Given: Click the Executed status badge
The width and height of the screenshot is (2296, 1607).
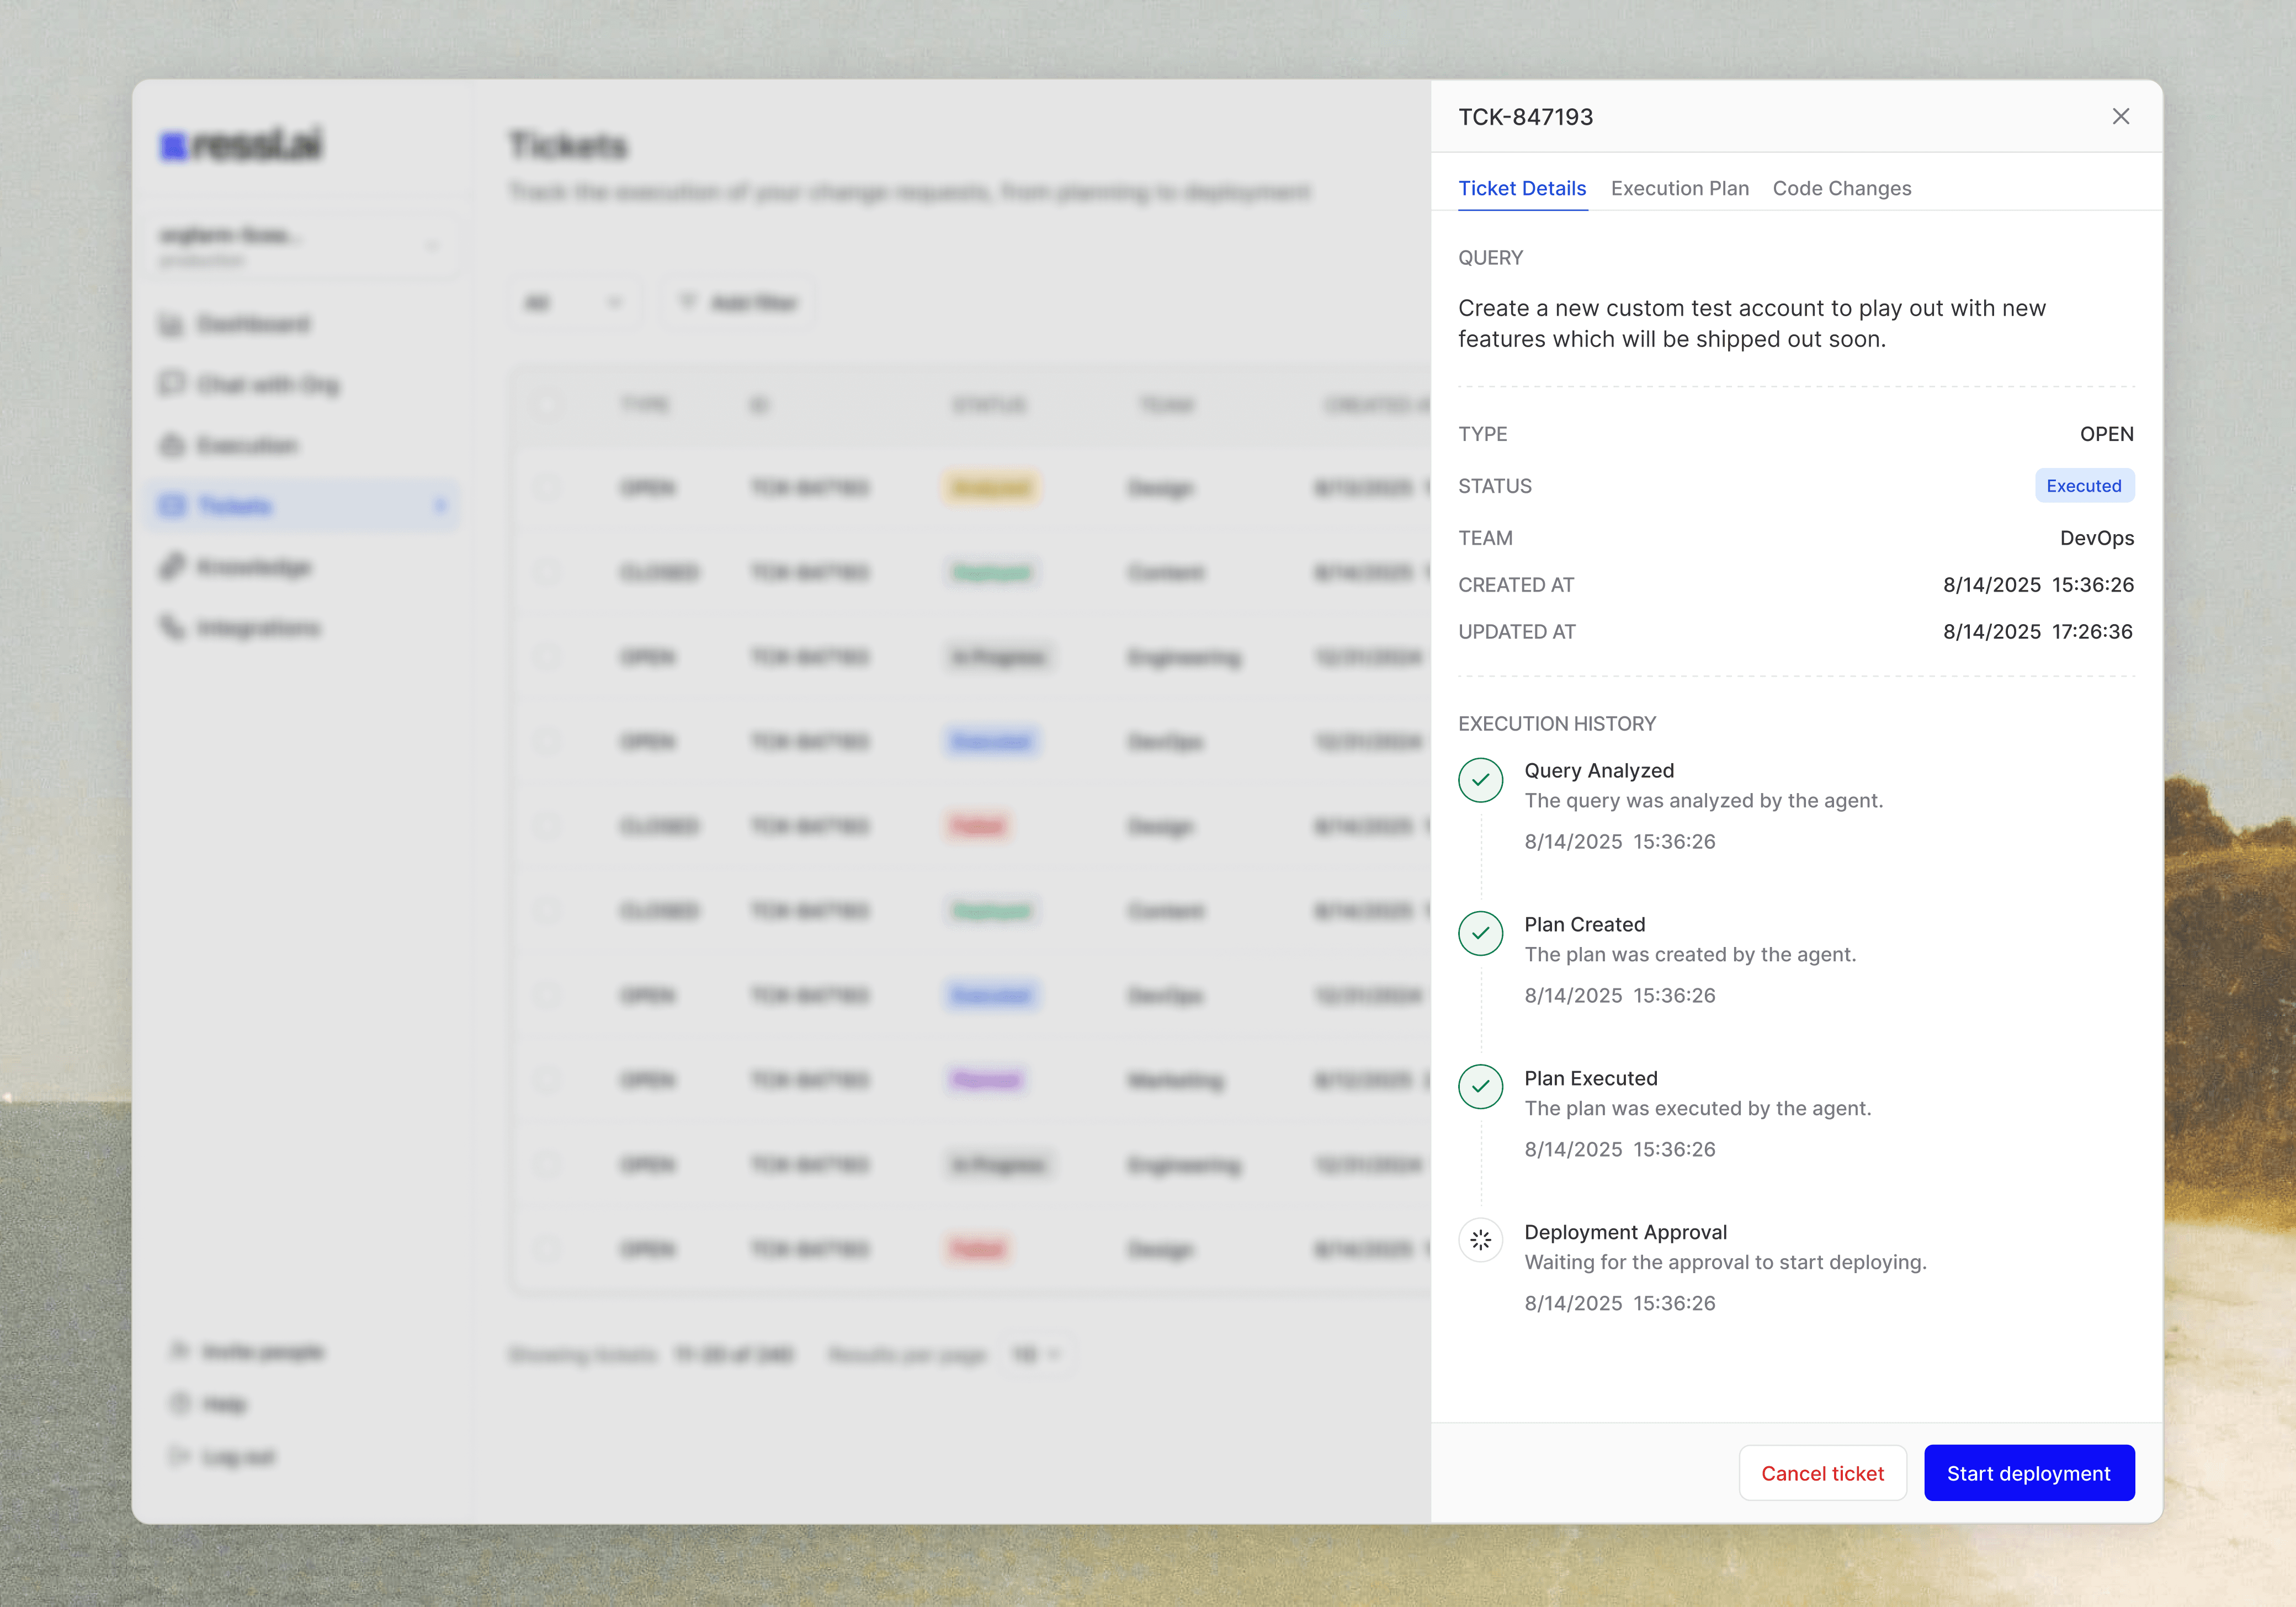Looking at the screenshot, I should coord(2083,486).
